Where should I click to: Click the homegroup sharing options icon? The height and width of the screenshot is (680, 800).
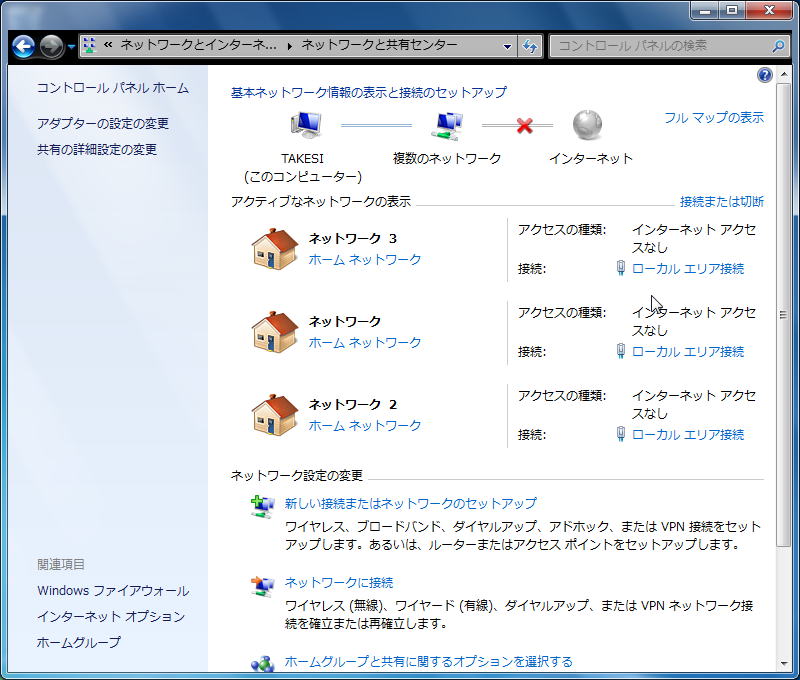(x=263, y=664)
